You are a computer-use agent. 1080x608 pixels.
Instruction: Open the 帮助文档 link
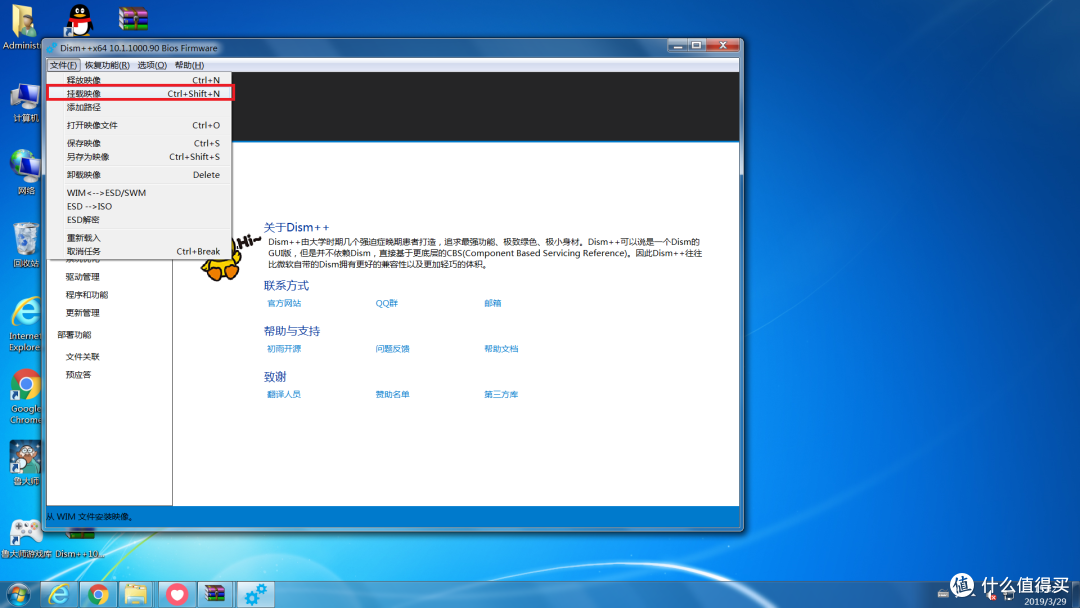500,348
